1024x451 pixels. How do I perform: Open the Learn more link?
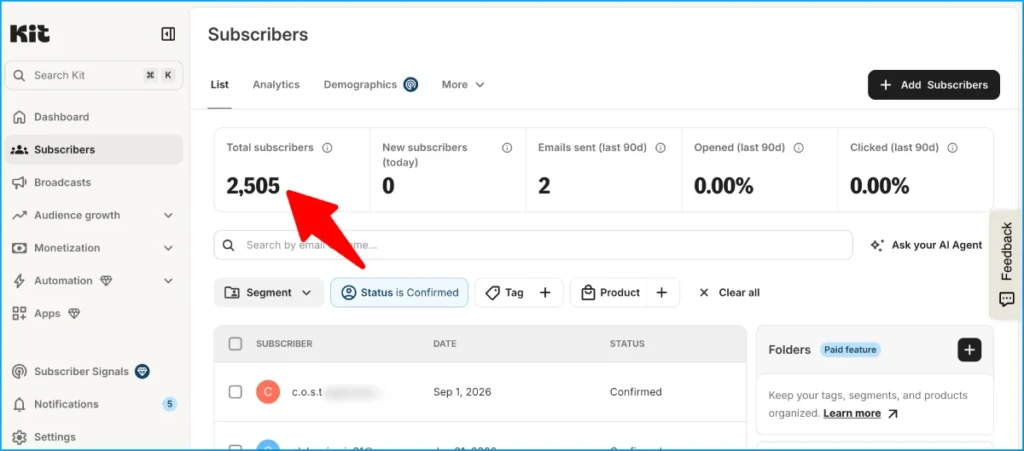pyautogui.click(x=860, y=413)
